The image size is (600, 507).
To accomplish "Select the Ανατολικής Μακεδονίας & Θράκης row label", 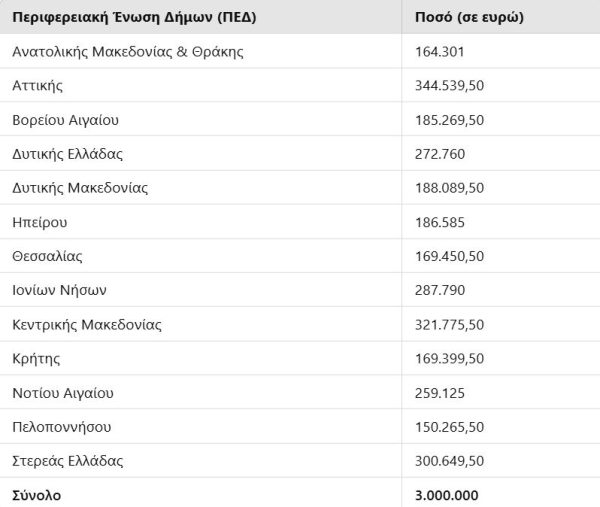I will (x=127, y=52).
